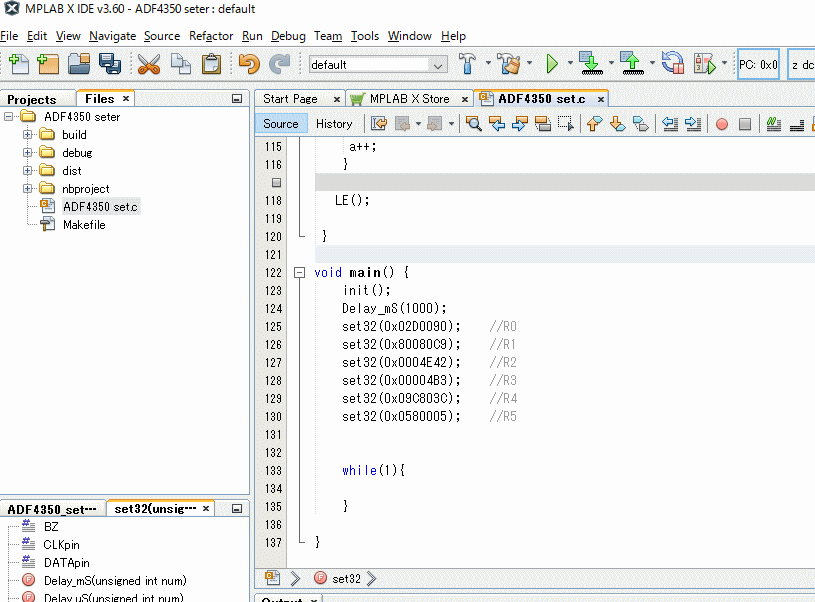Jump to last edit location in editor
This screenshot has height=602, width=815.
tap(379, 124)
